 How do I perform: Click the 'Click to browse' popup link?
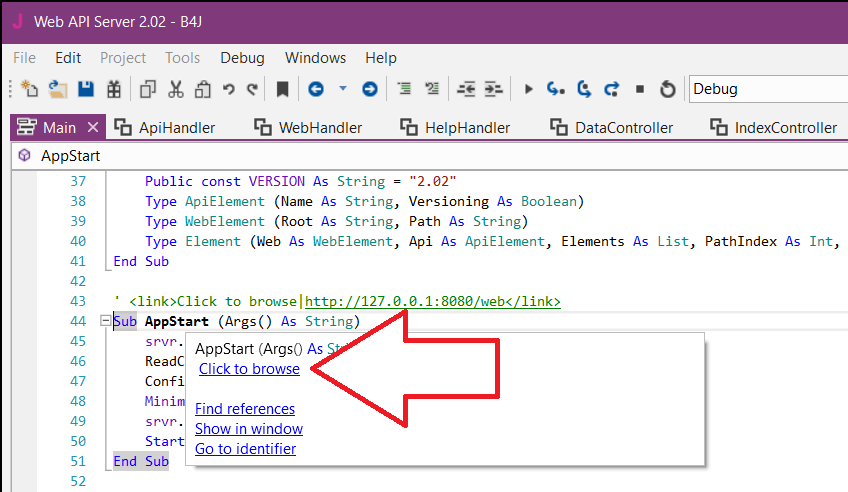pyautogui.click(x=249, y=369)
